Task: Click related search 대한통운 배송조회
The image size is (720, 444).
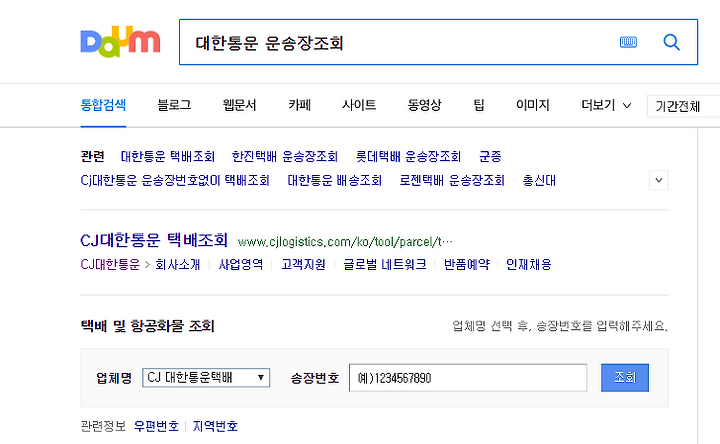Action: click(x=335, y=180)
